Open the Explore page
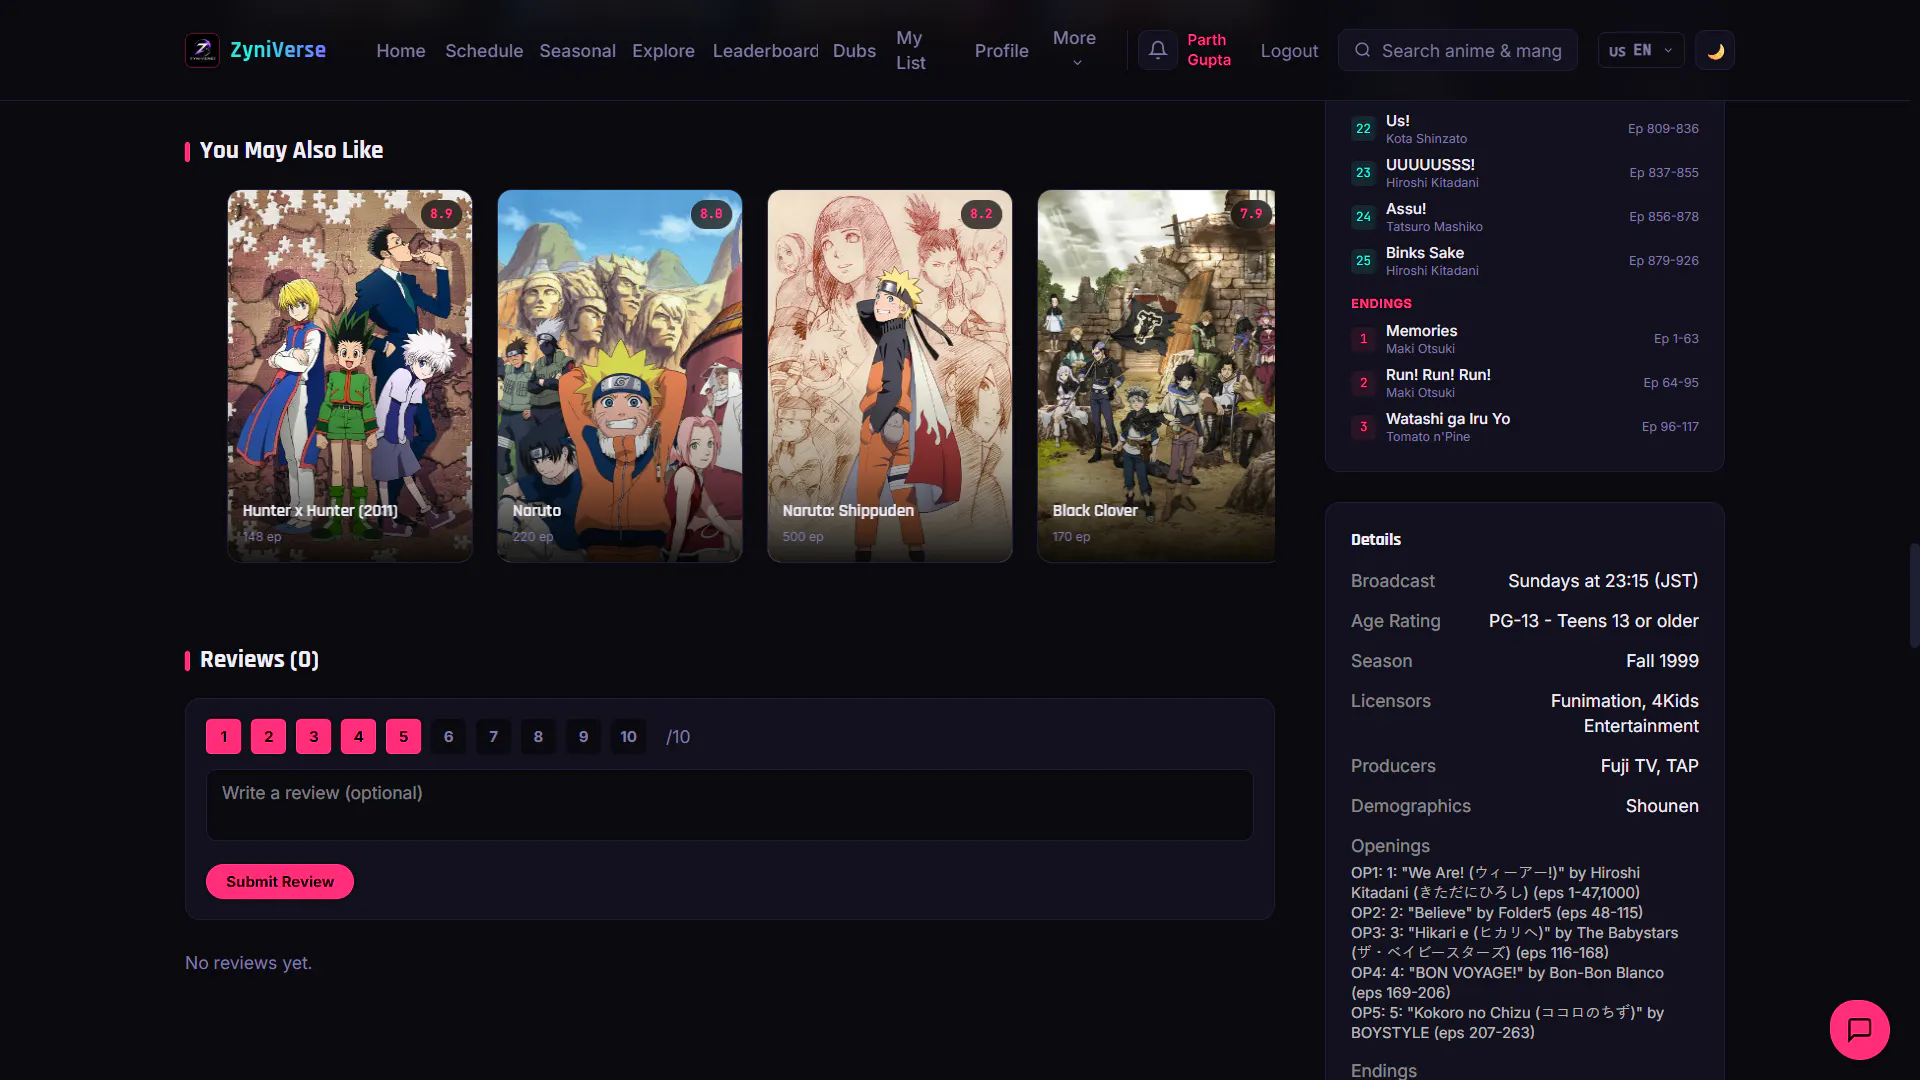This screenshot has width=1920, height=1080. (x=663, y=51)
